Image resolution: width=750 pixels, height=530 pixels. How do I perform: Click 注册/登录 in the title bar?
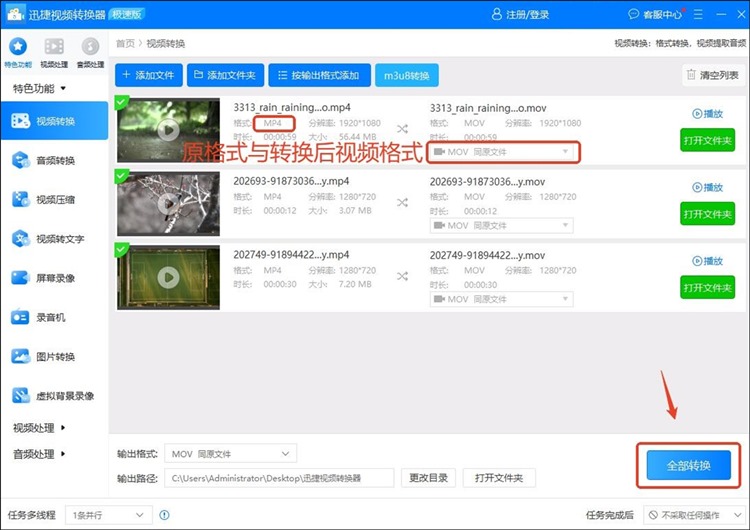pyautogui.click(x=520, y=14)
